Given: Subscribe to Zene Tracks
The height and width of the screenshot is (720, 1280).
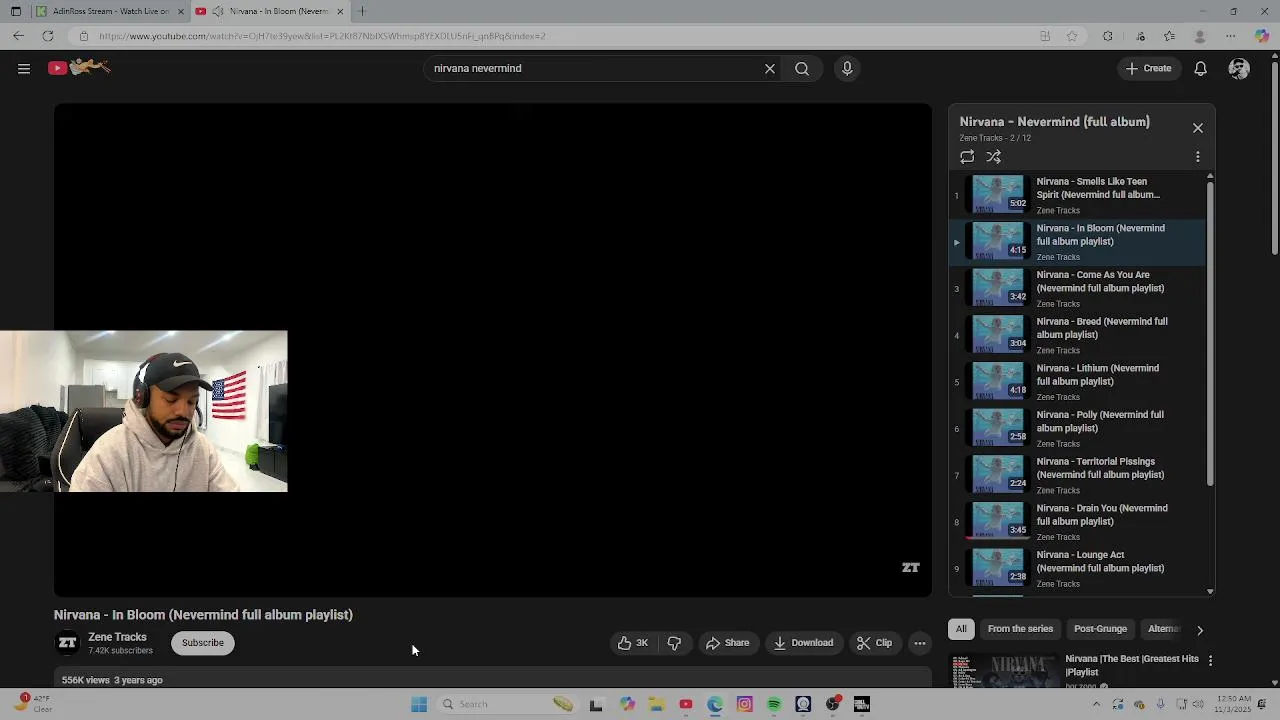Looking at the screenshot, I should click(203, 643).
